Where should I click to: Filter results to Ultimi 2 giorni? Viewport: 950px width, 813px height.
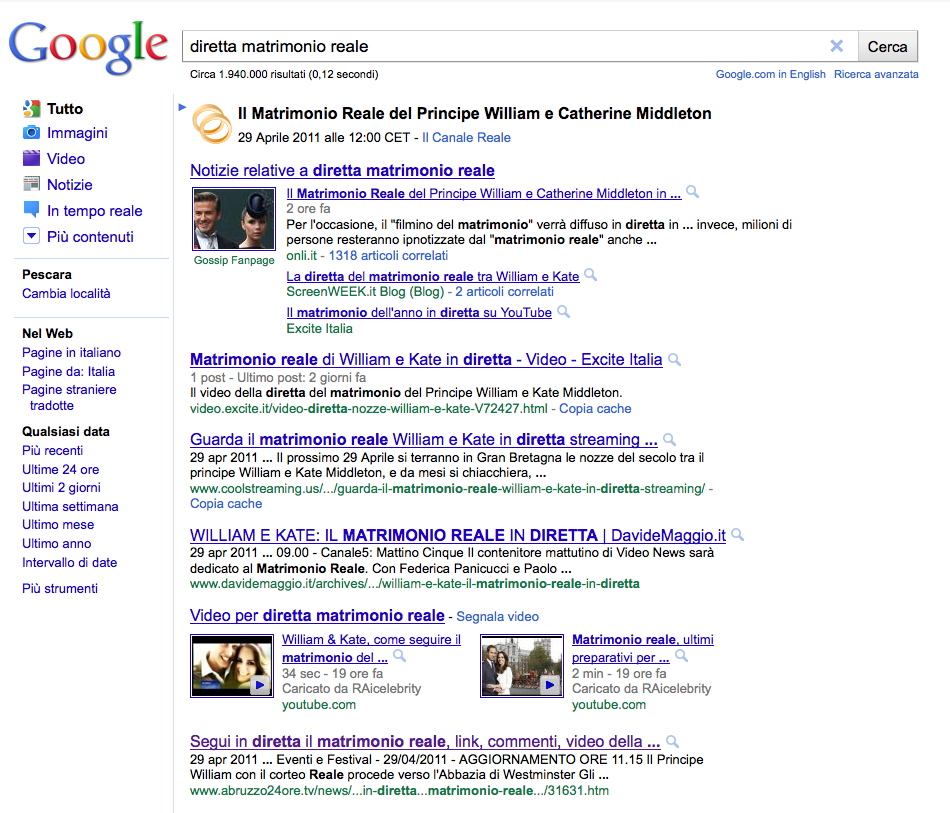(61, 488)
